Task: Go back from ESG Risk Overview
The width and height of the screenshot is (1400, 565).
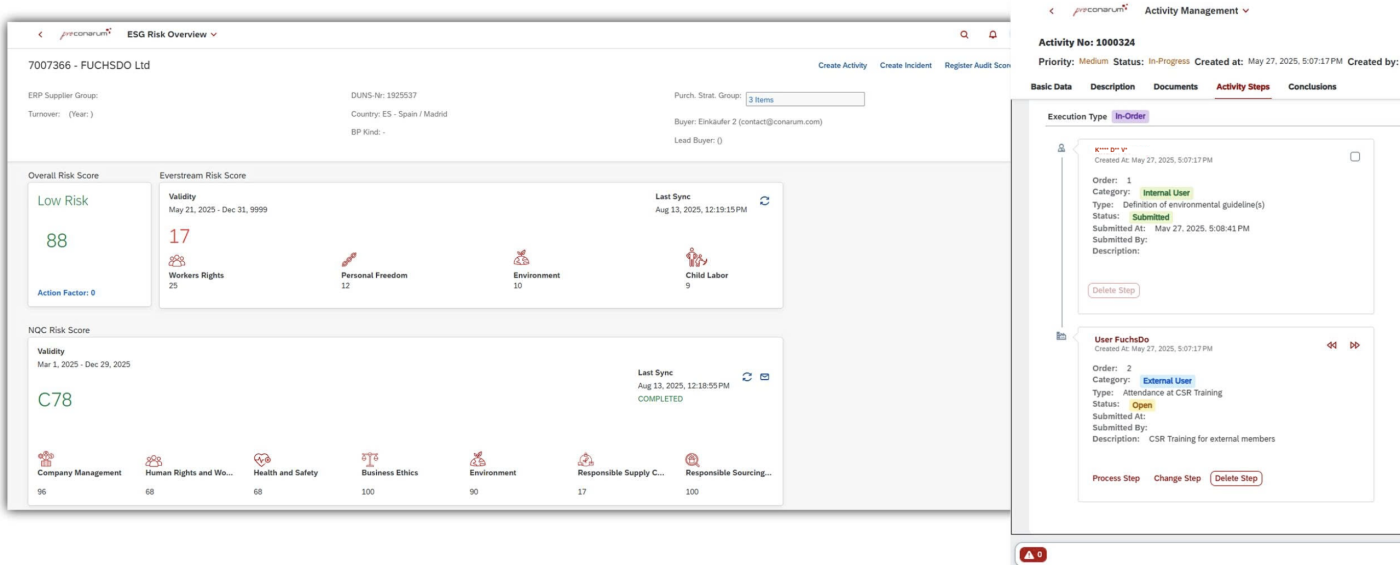Action: 40,34
